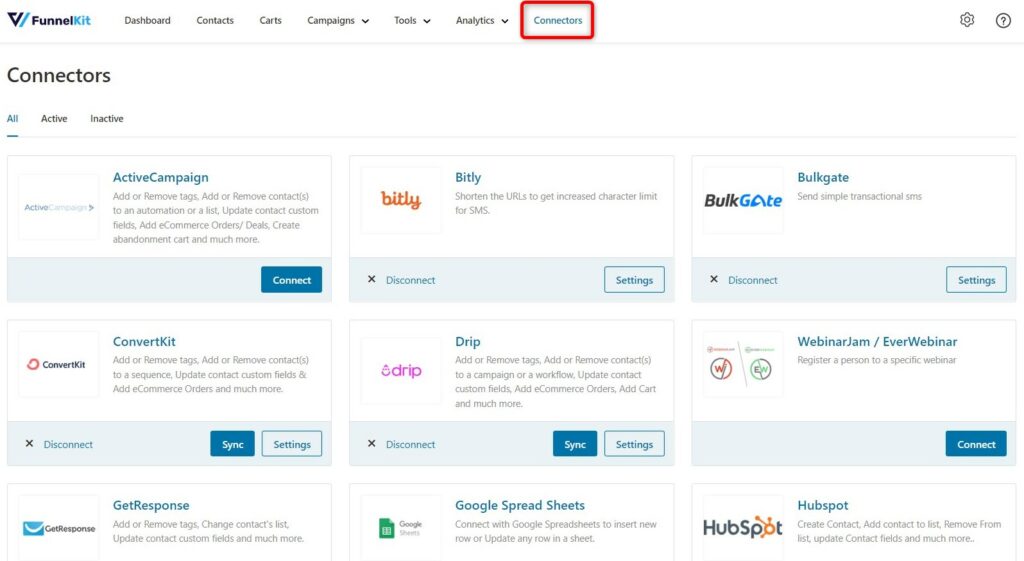Connect the ActiveCampaign connector
Screen dimensions: 1024x561
[291, 280]
